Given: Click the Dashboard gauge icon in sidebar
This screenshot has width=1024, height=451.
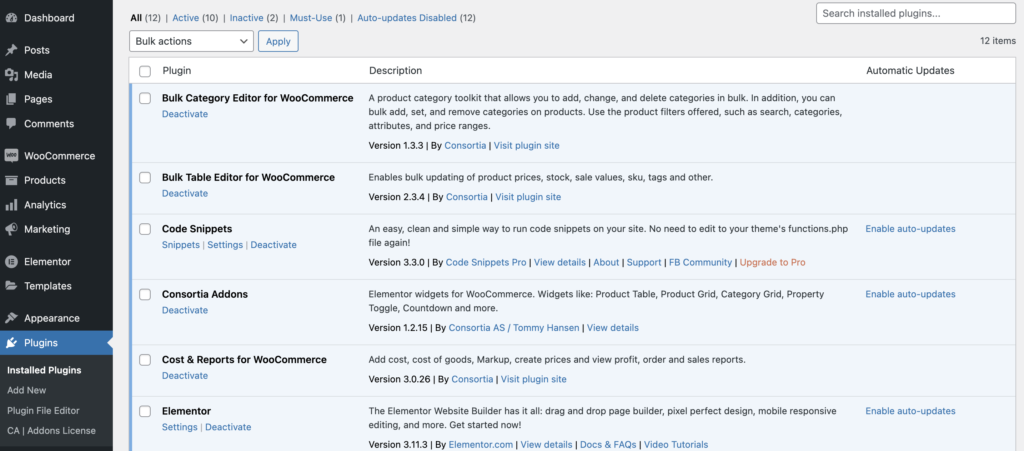Looking at the screenshot, I should [11, 18].
